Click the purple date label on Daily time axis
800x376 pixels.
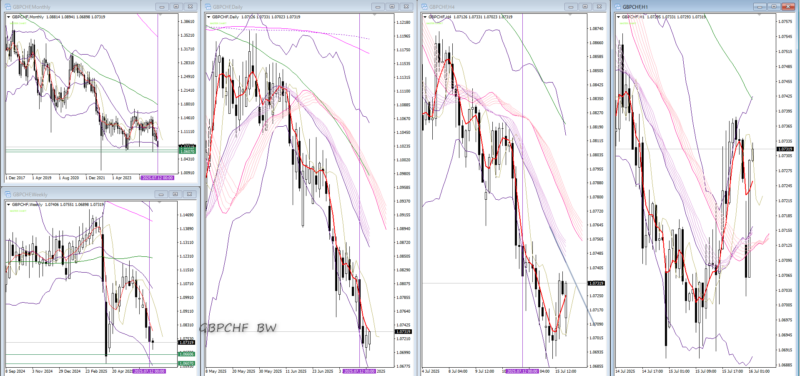pos(359,371)
